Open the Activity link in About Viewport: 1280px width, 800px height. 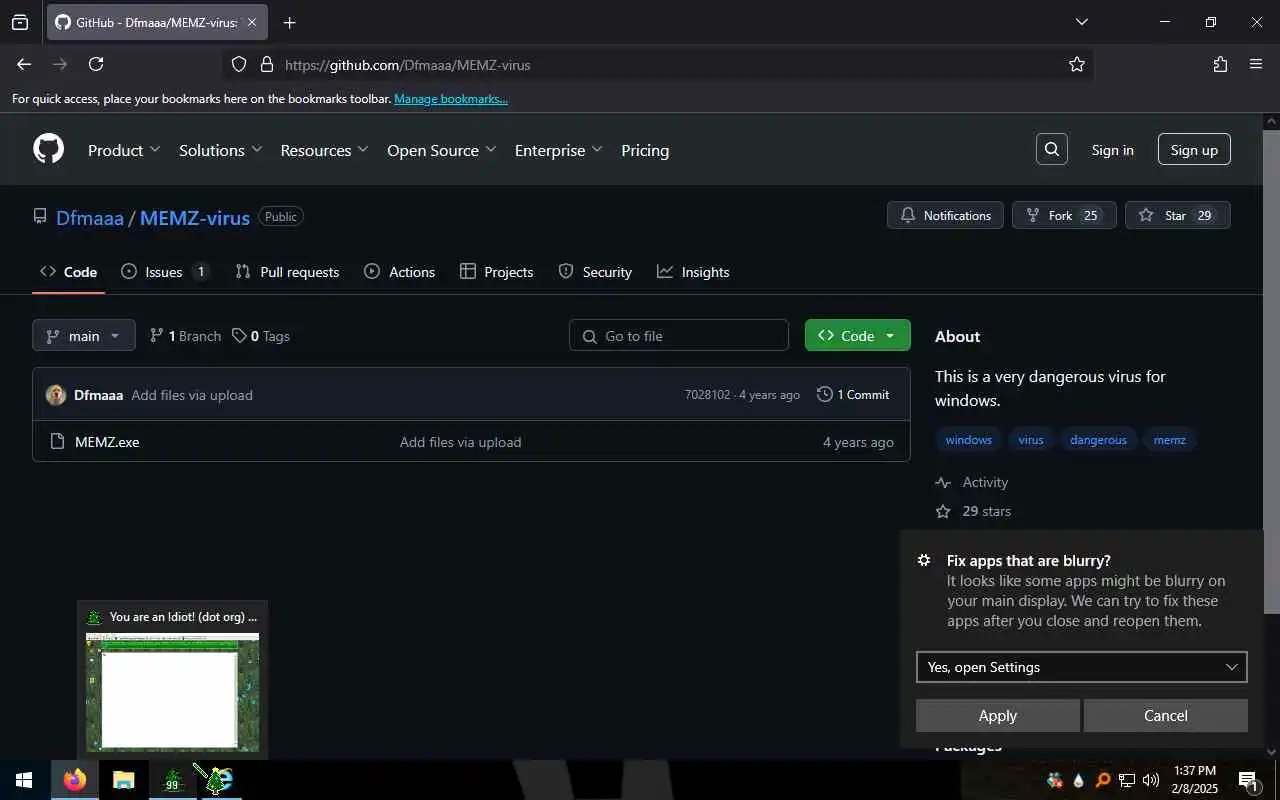point(971,482)
